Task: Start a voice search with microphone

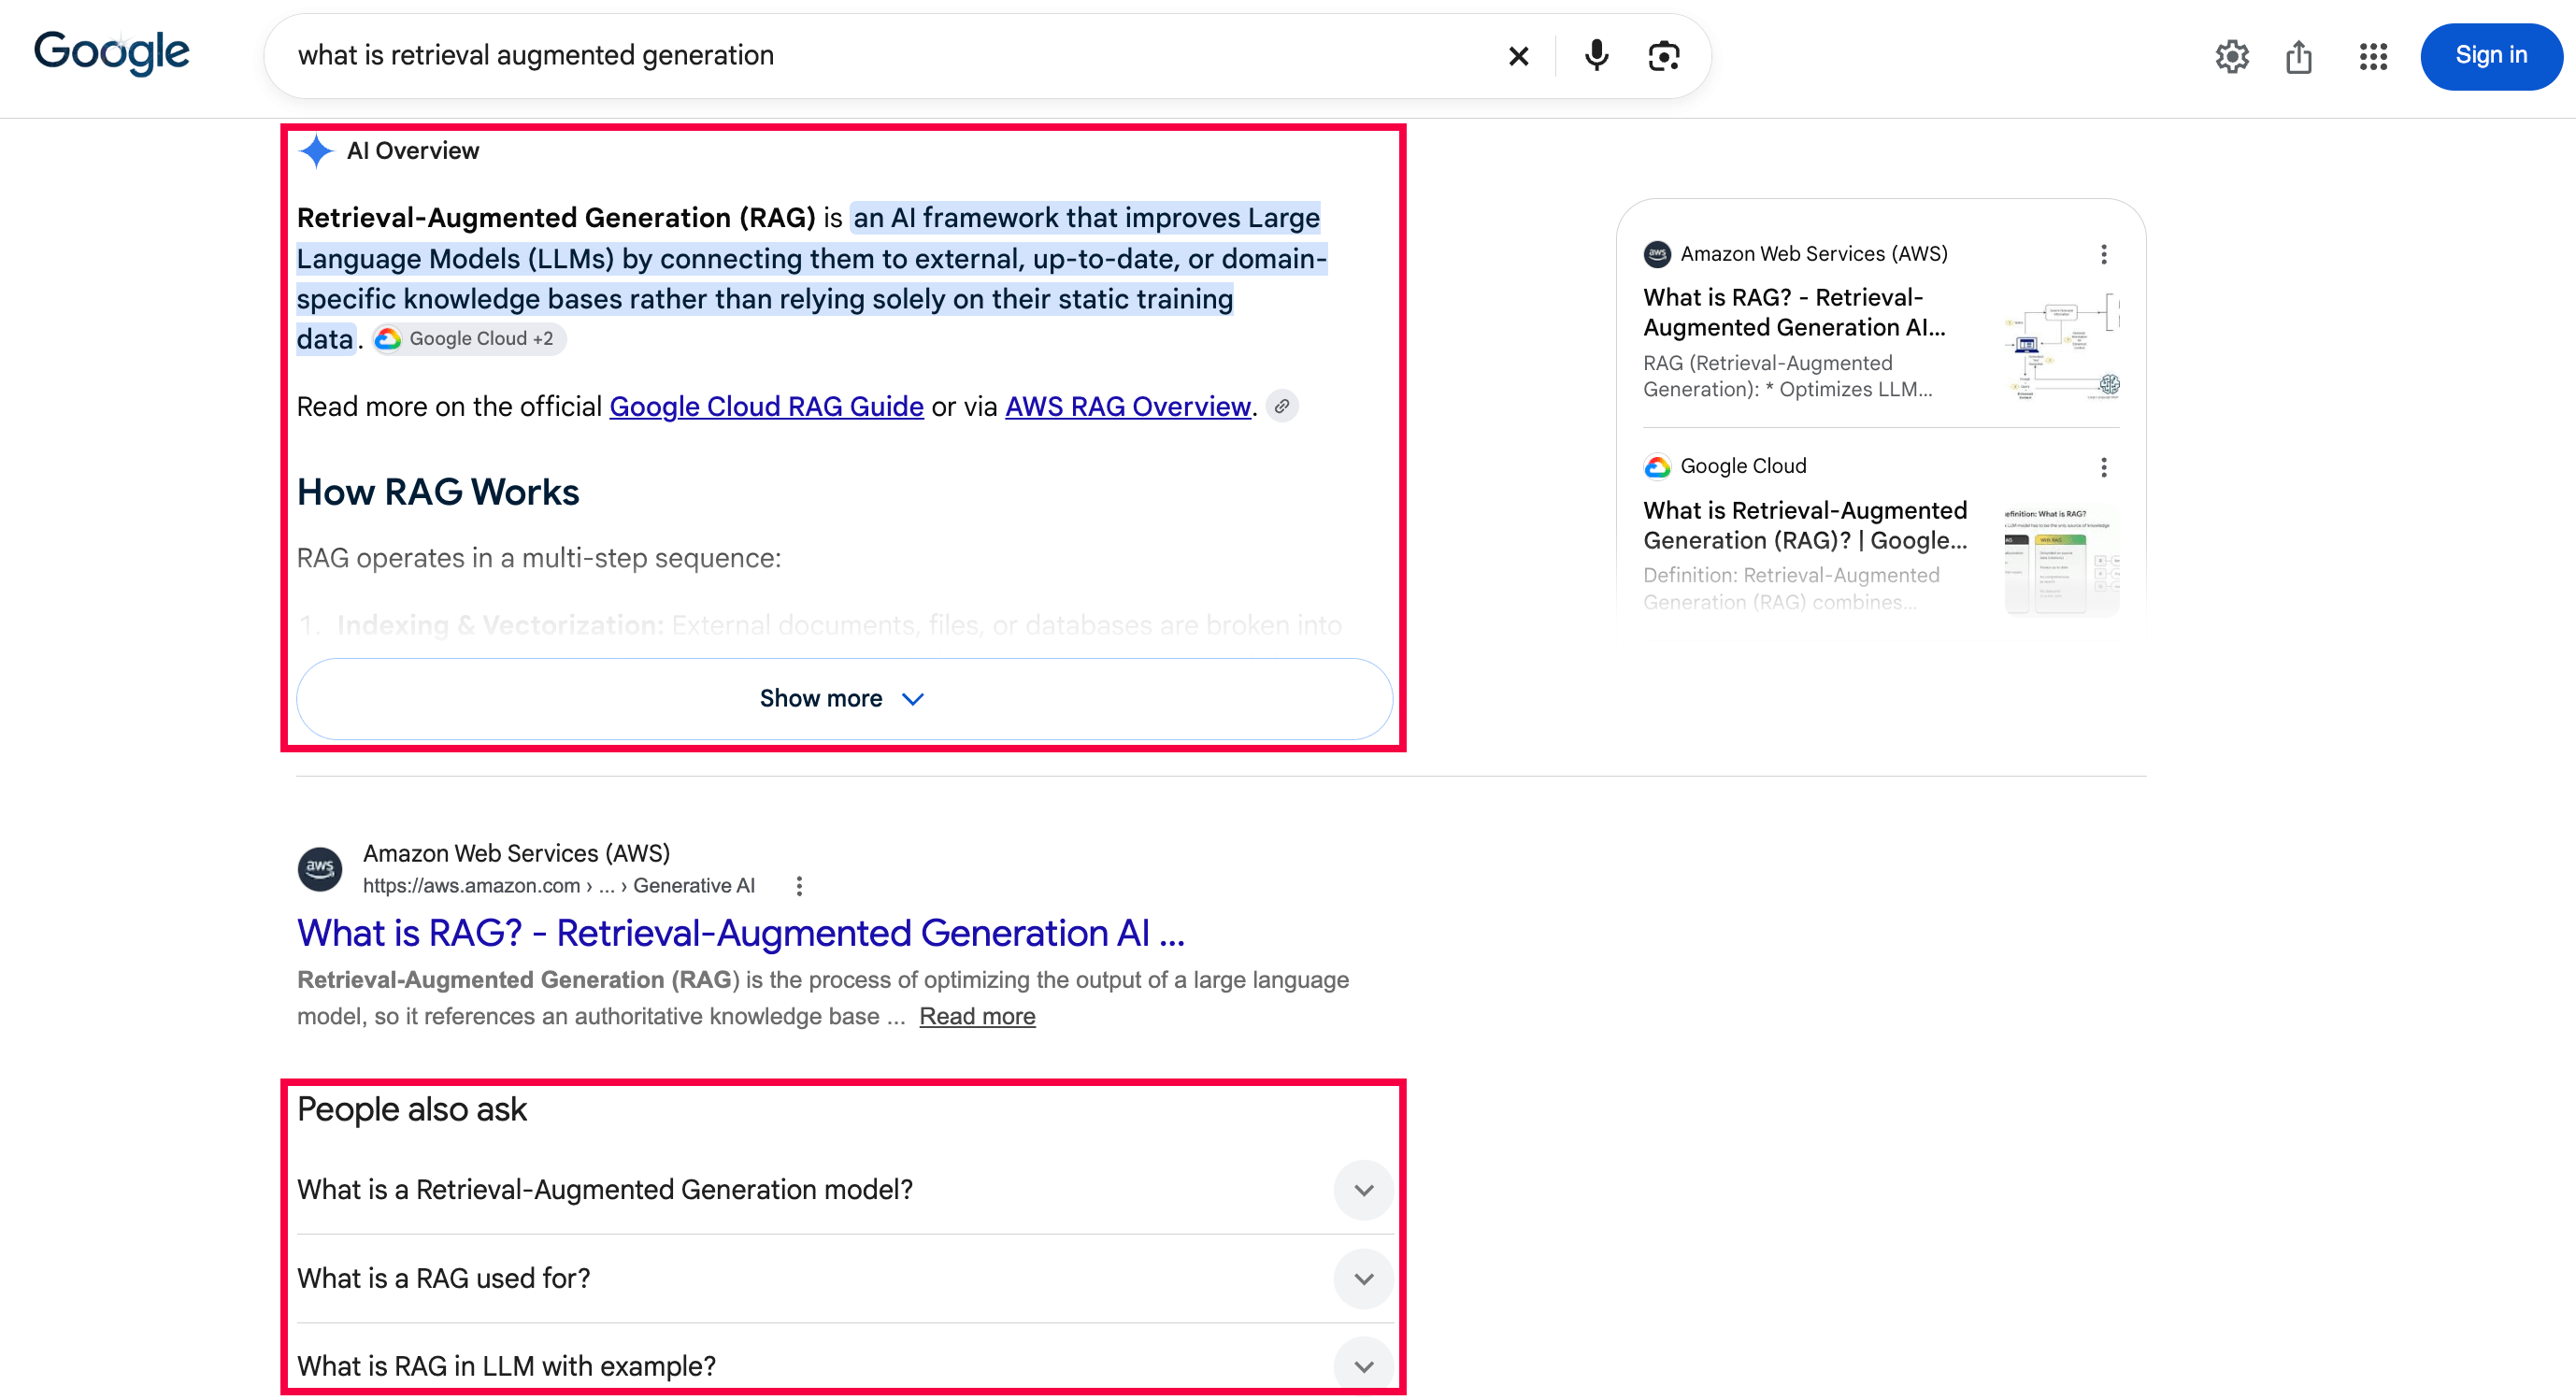Action: click(x=1596, y=56)
